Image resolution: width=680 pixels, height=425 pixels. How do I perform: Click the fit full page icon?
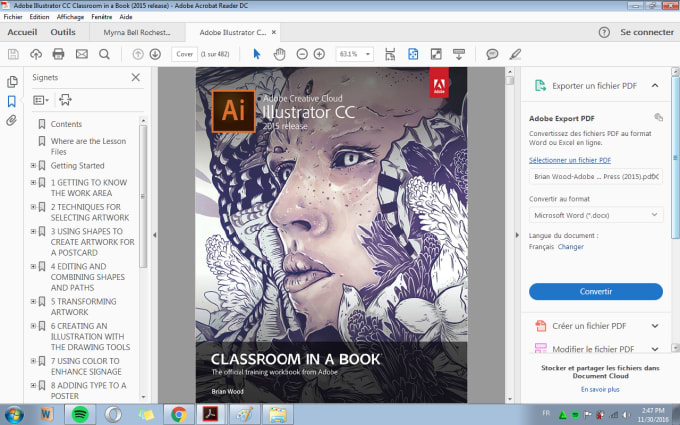click(x=413, y=54)
